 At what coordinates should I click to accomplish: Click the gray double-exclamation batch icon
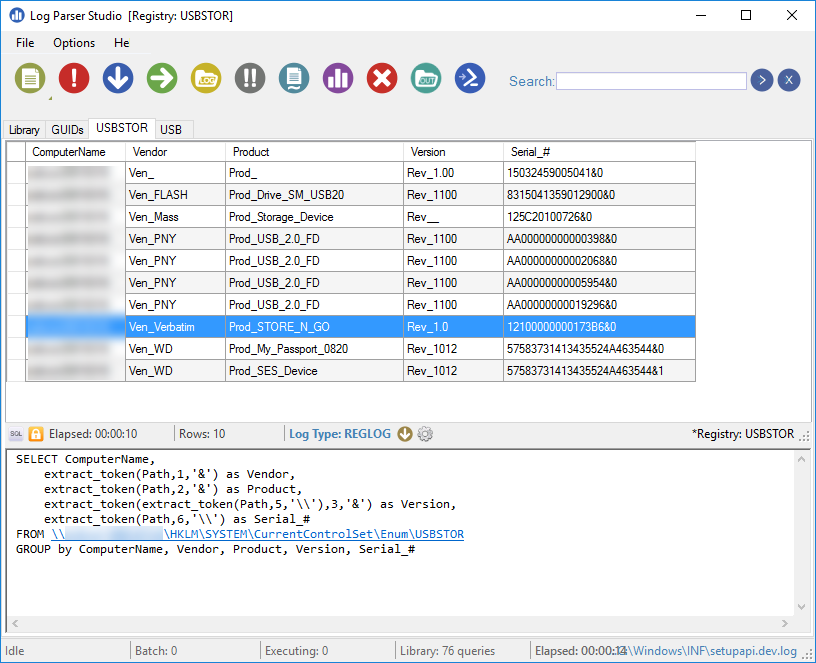click(250, 79)
